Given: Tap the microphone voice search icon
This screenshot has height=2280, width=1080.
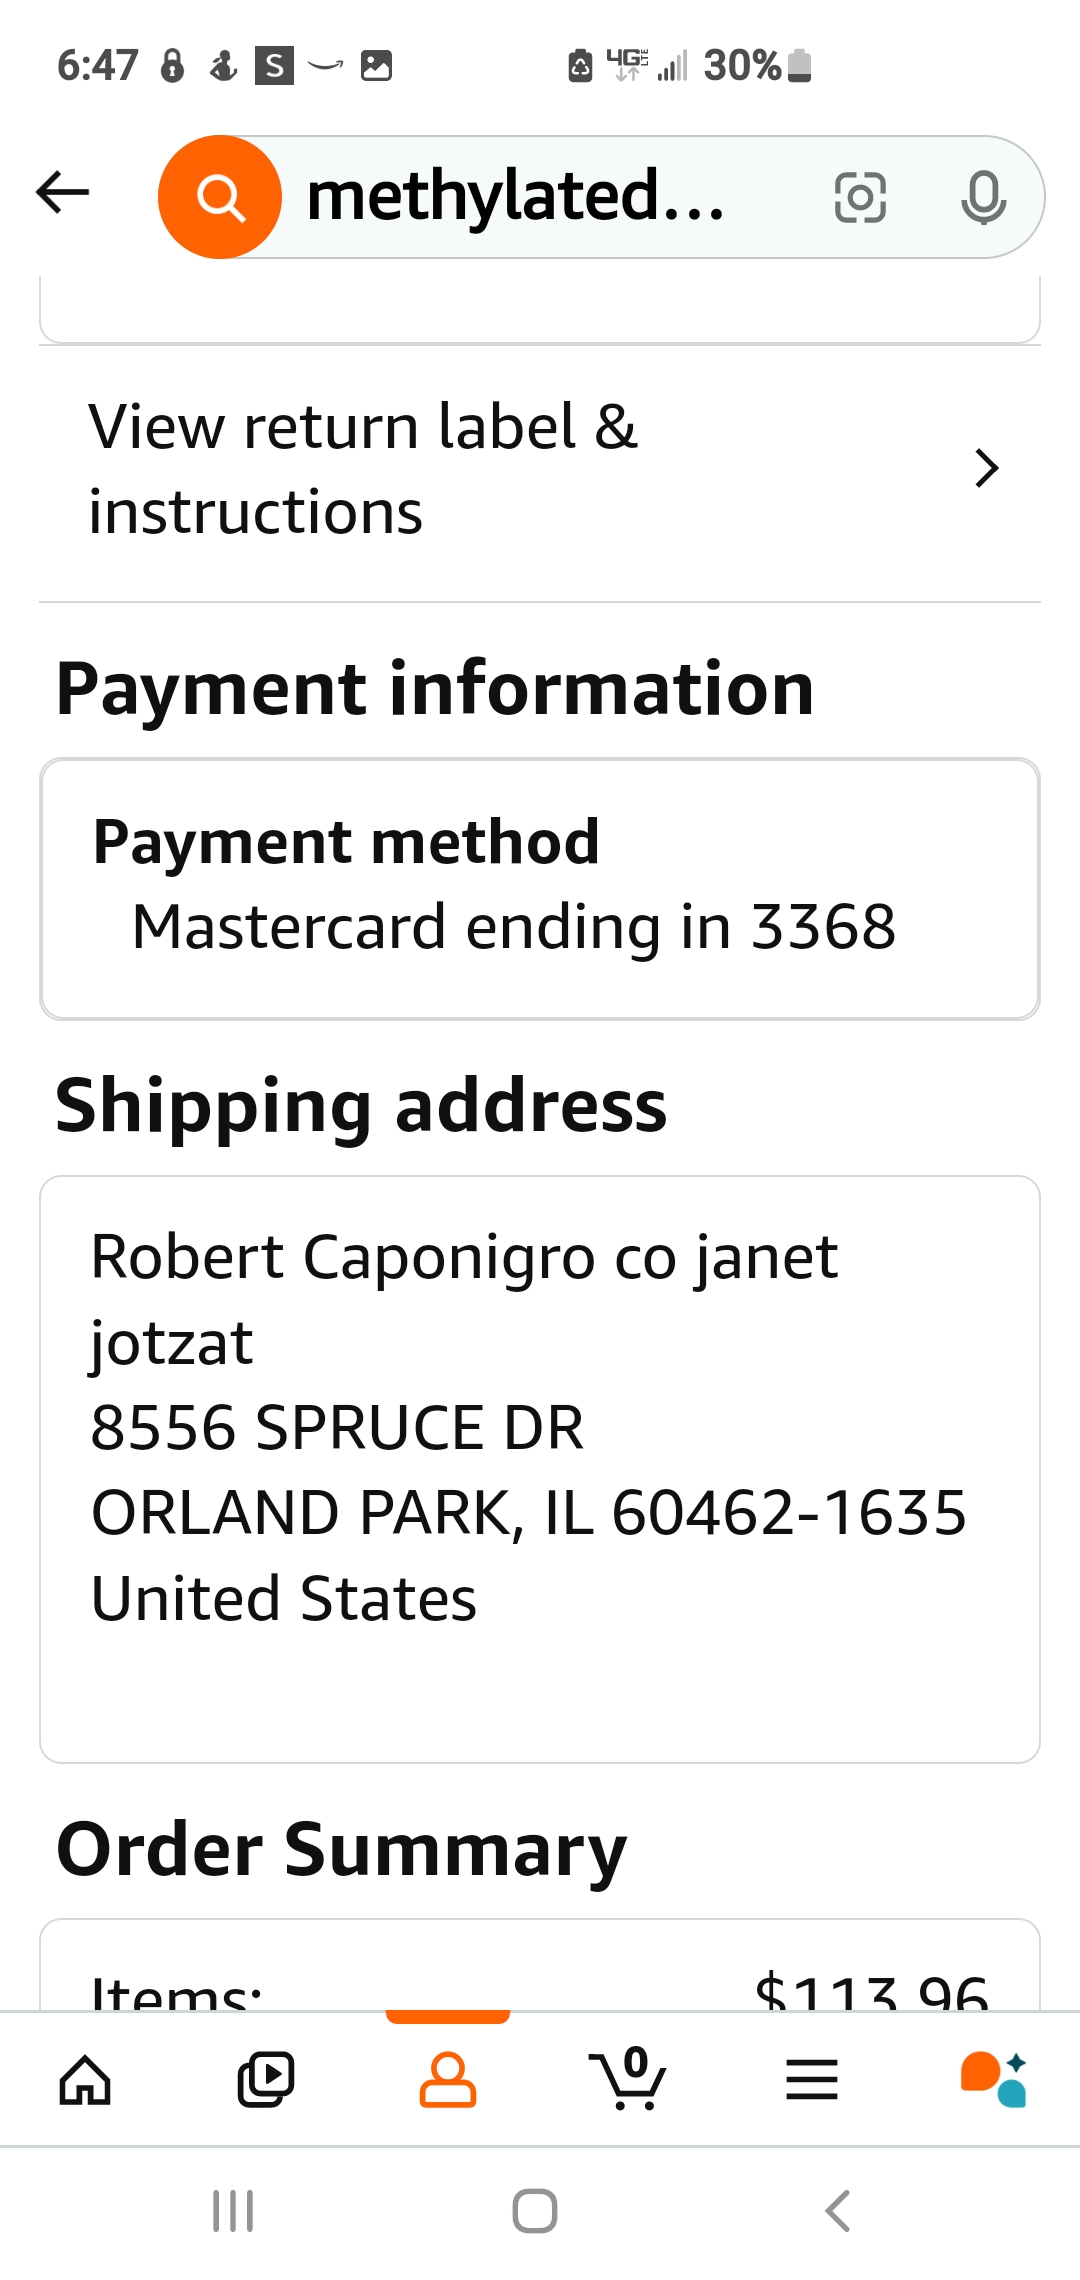Looking at the screenshot, I should pos(983,197).
